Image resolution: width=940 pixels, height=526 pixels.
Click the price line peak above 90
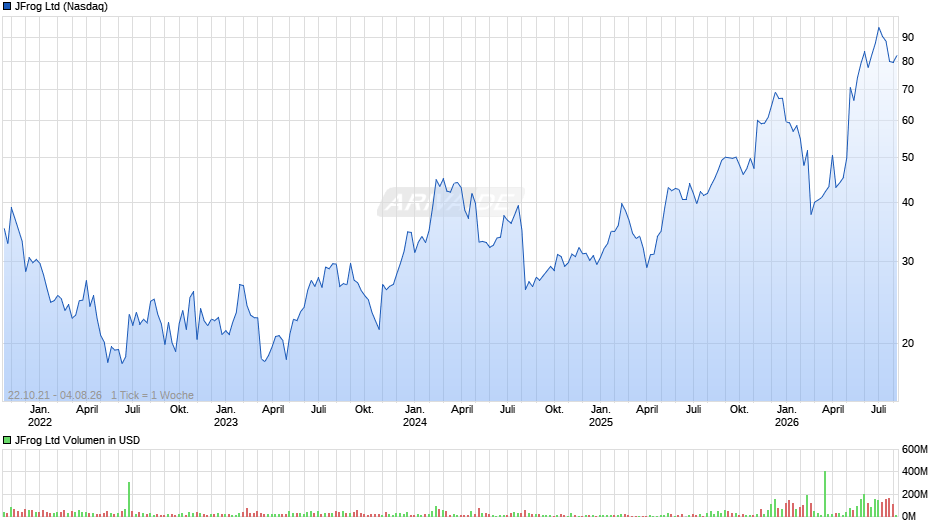879,28
